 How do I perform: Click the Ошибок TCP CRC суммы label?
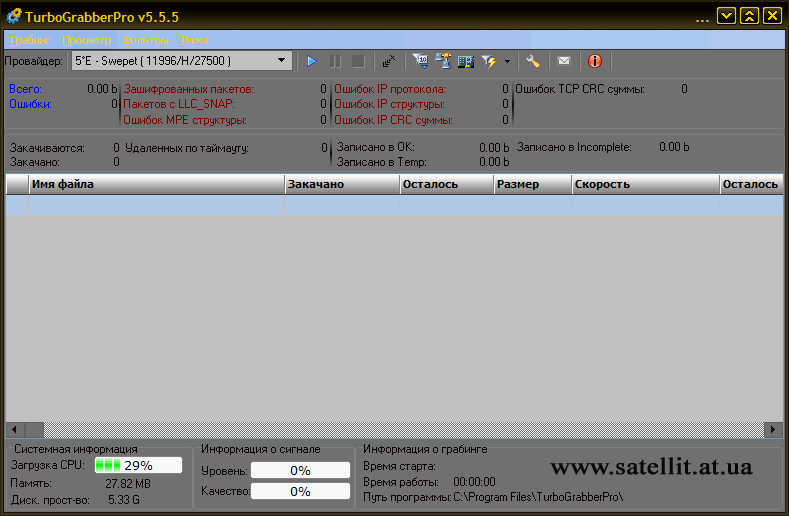point(580,89)
